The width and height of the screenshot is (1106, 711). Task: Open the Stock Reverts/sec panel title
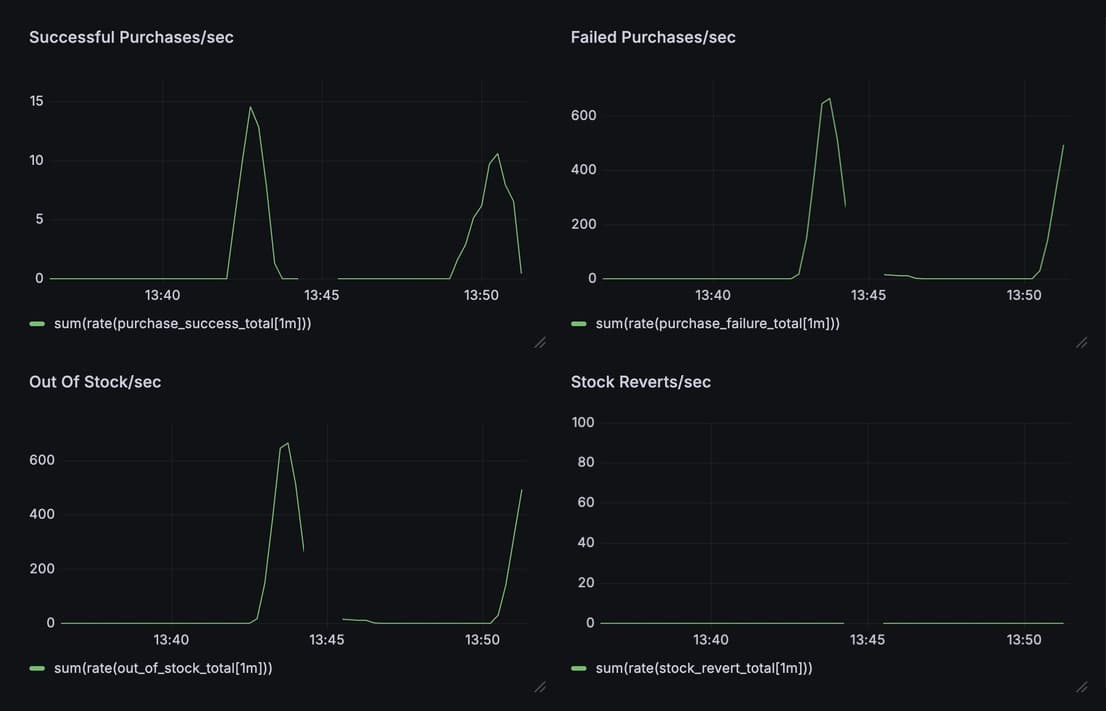coord(640,382)
